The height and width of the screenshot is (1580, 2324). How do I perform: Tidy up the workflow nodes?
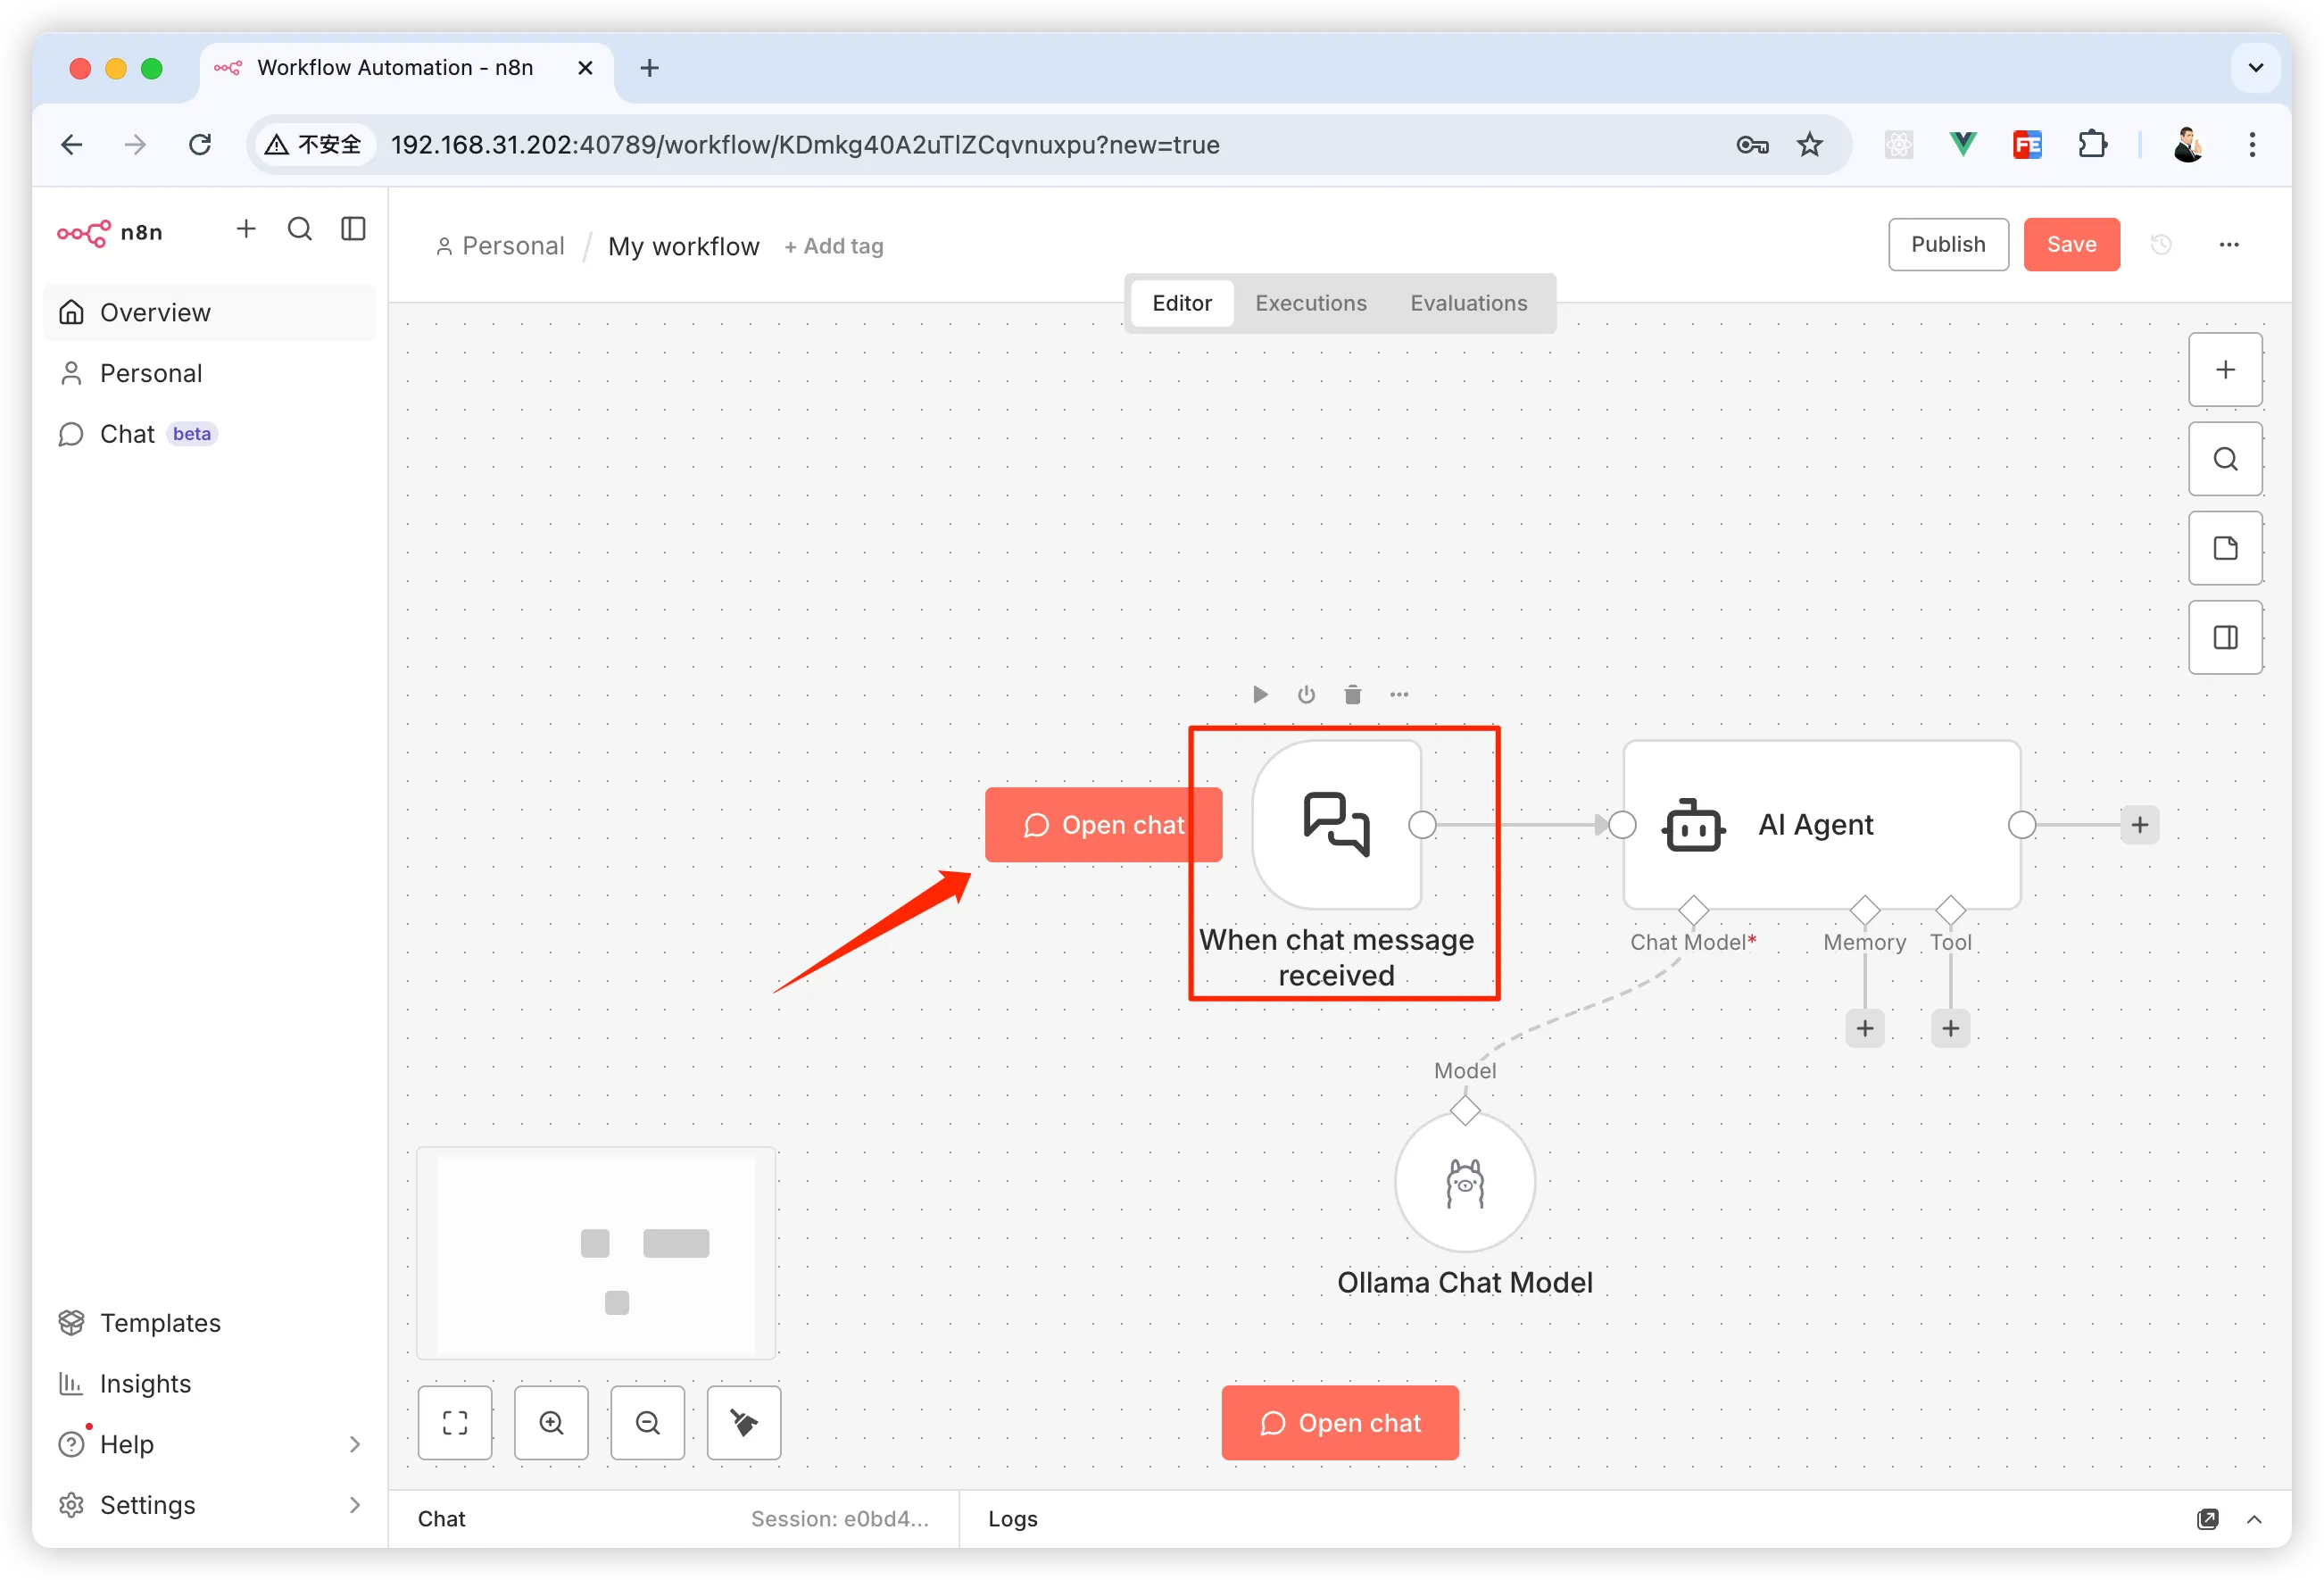(x=744, y=1423)
